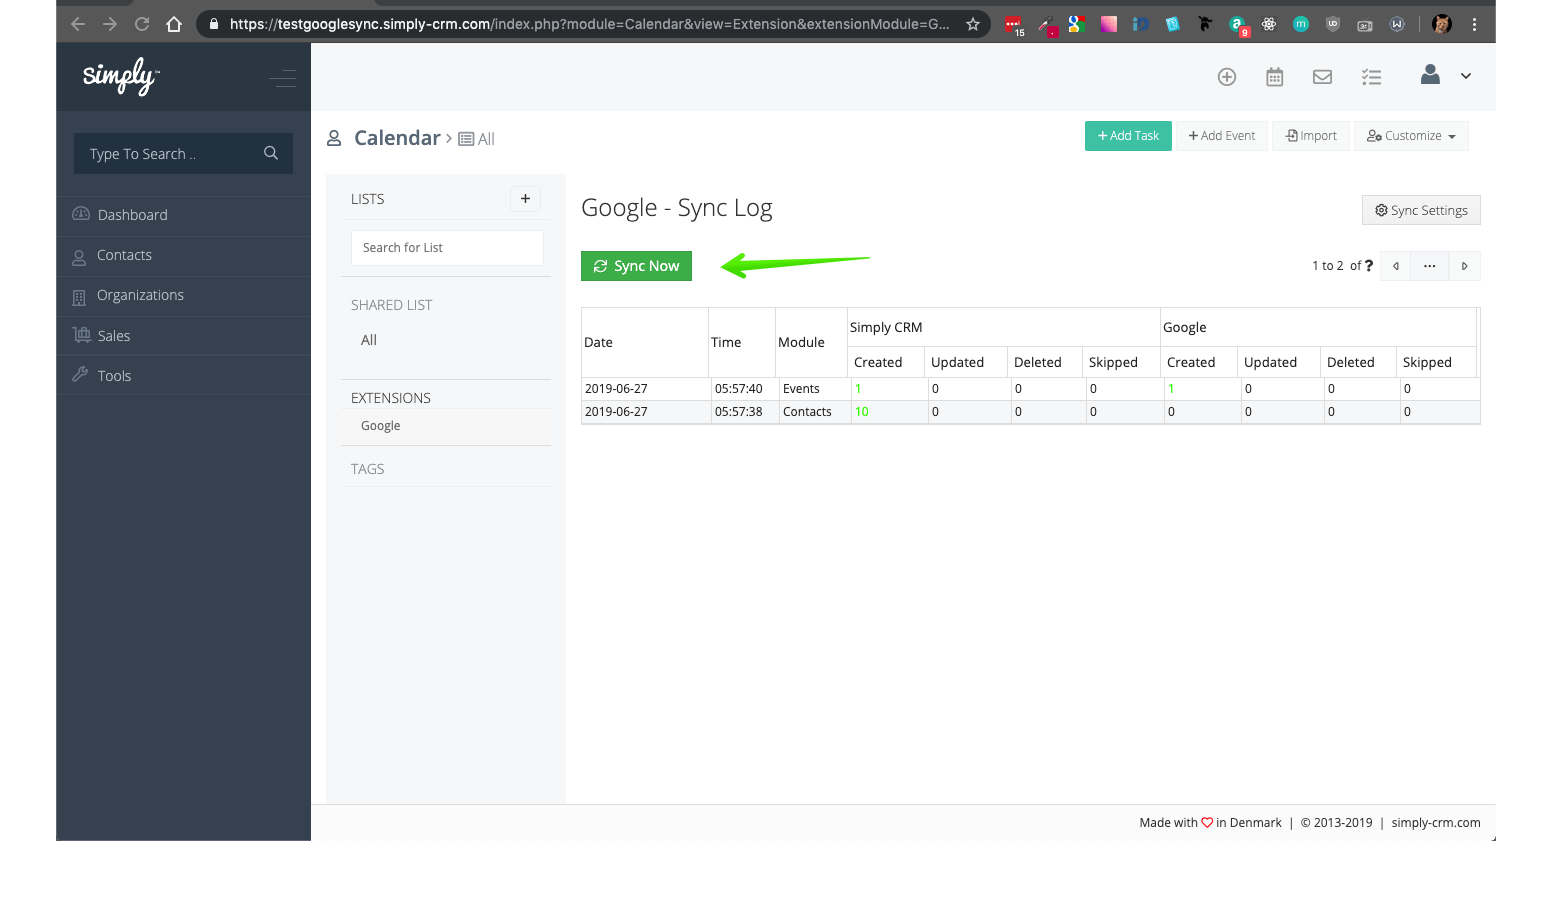1552x915 pixels.
Task: Open Sync Settings
Action: 1420,210
